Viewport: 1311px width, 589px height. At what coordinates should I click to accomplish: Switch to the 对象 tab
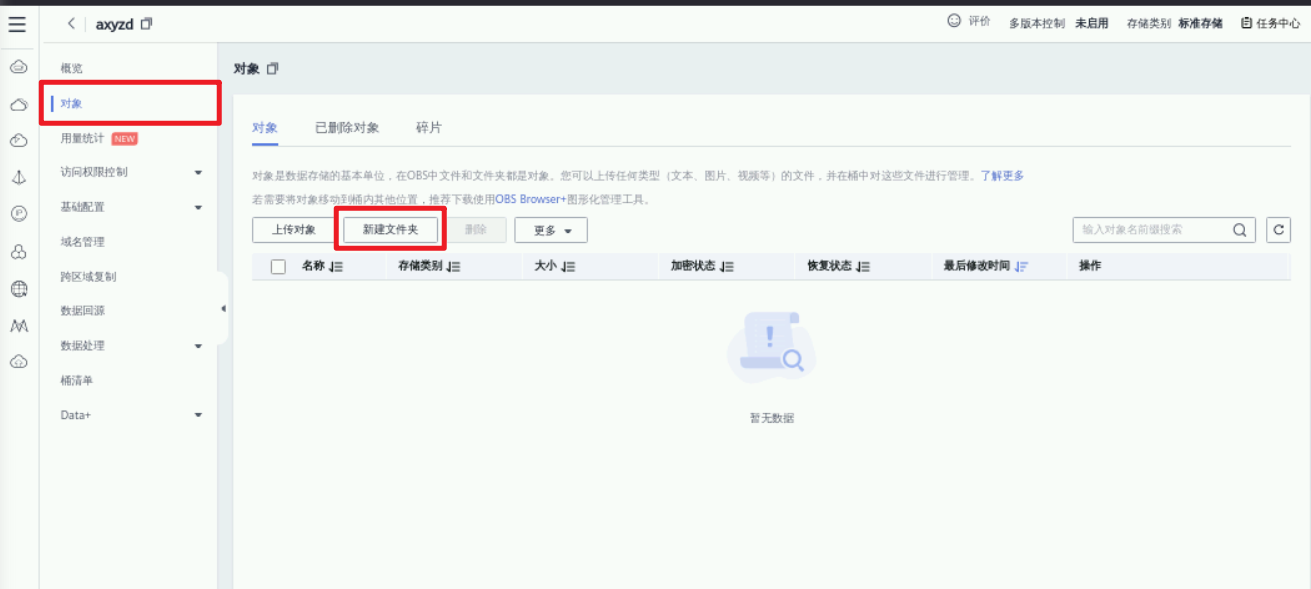click(x=265, y=128)
